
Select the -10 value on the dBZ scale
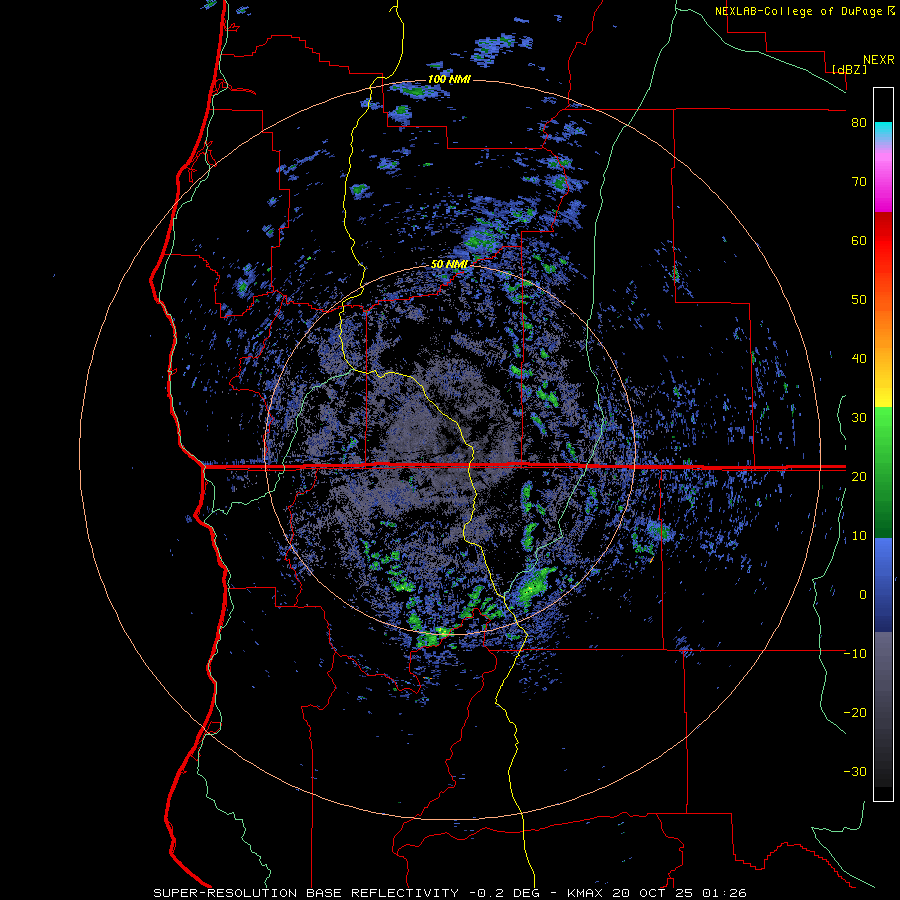click(x=855, y=654)
